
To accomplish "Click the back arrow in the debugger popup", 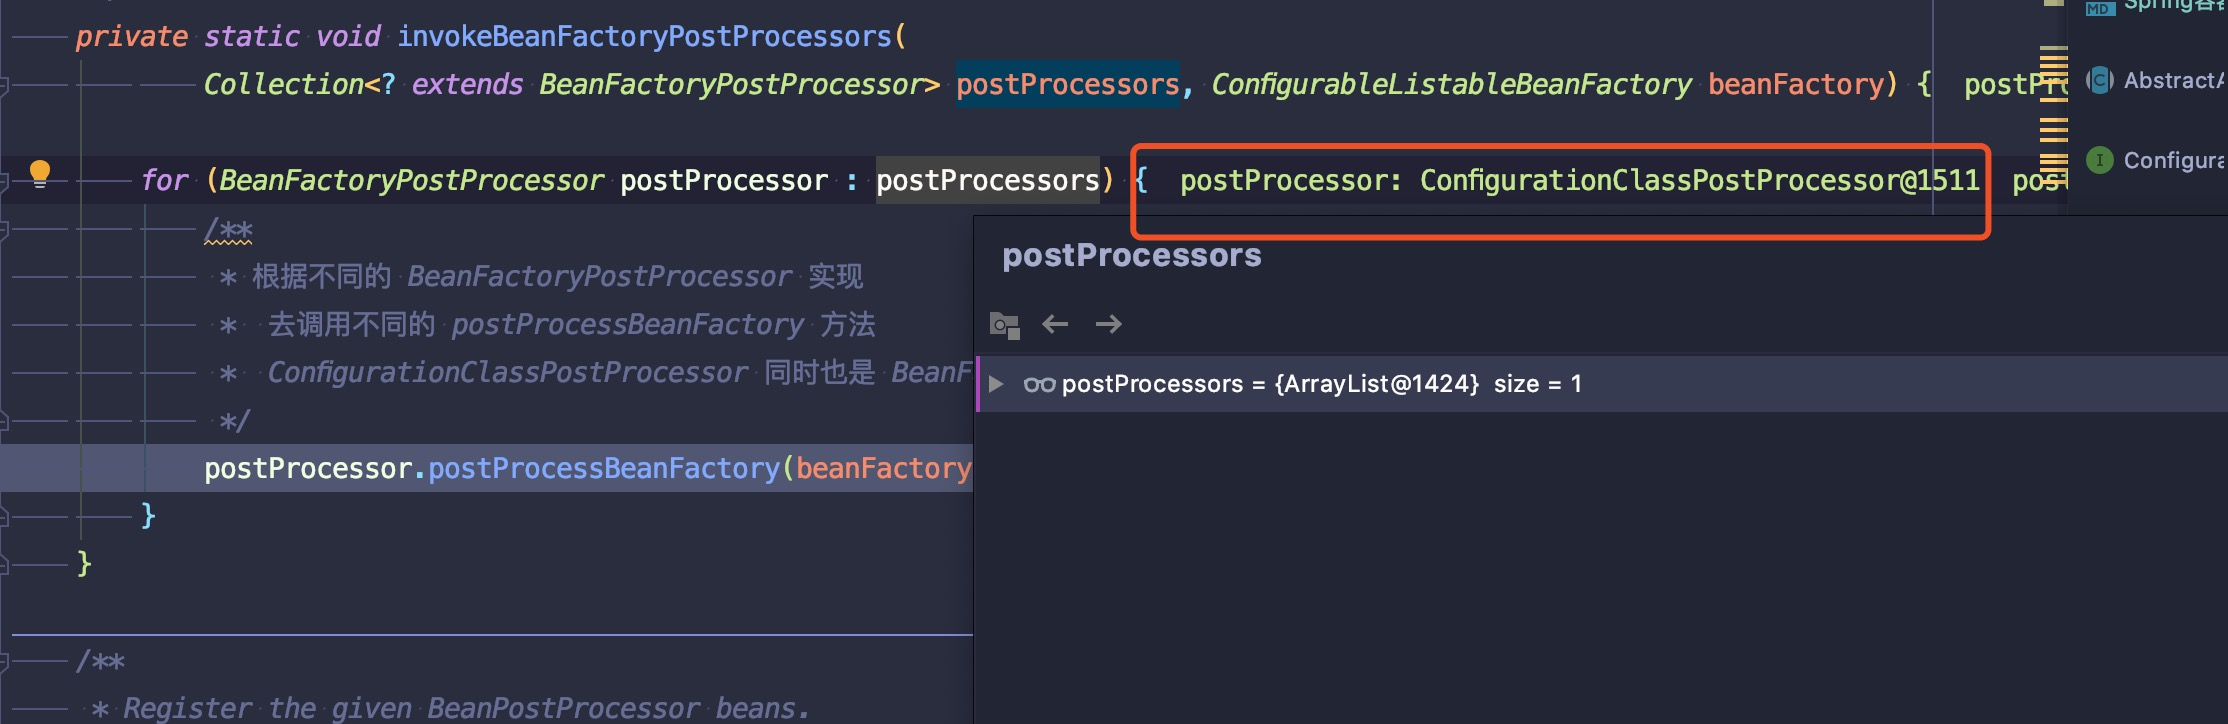I will 1054,324.
